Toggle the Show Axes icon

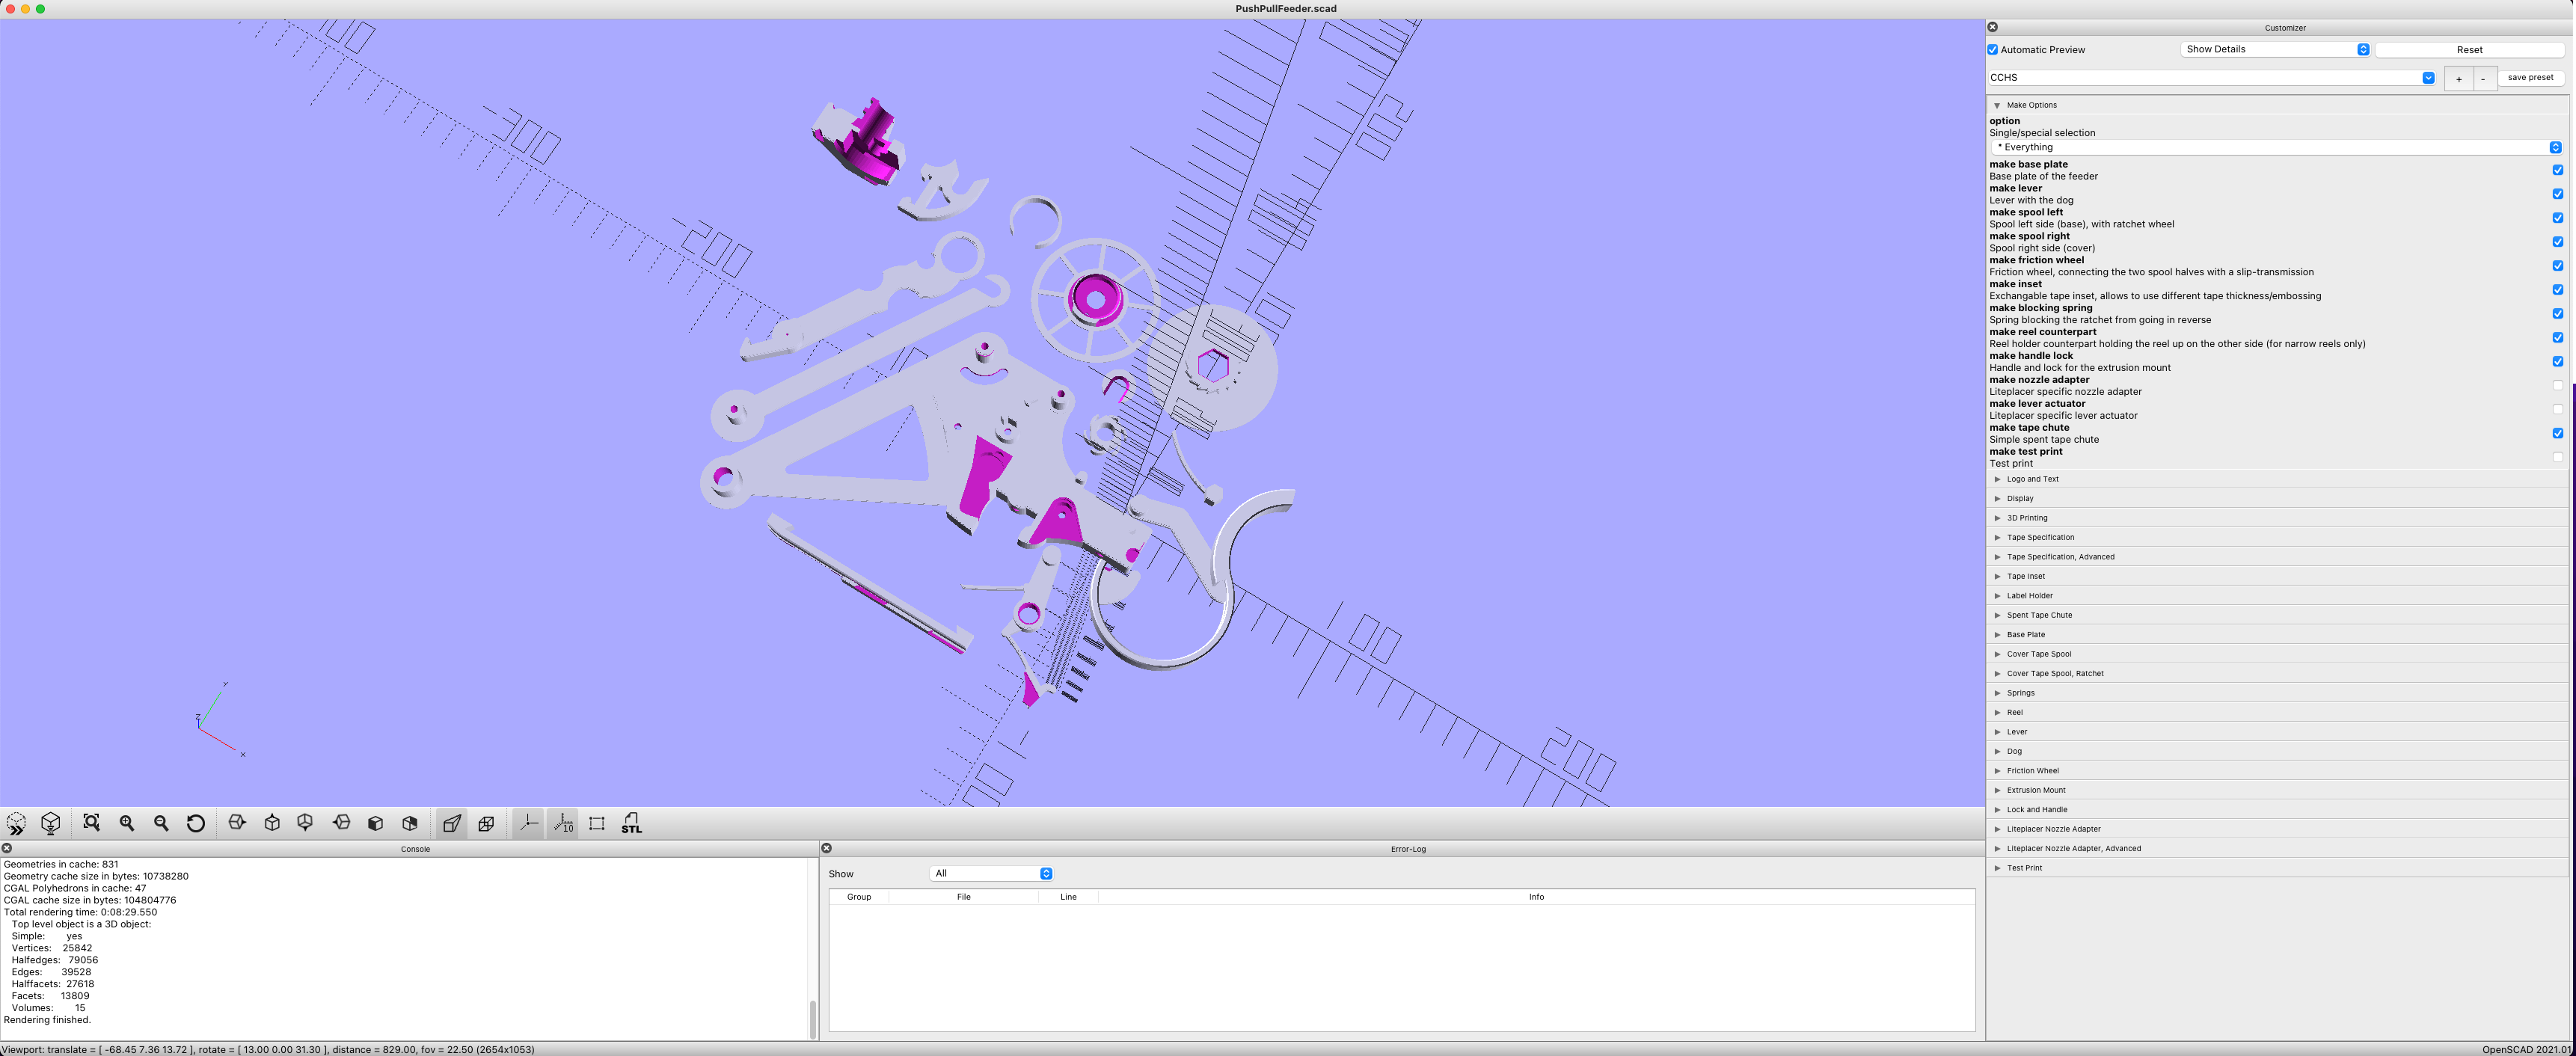[x=528, y=823]
